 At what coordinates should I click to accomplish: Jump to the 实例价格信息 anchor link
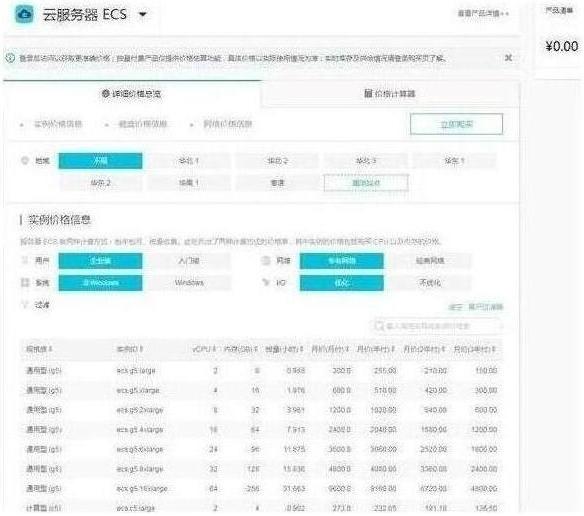pos(58,124)
